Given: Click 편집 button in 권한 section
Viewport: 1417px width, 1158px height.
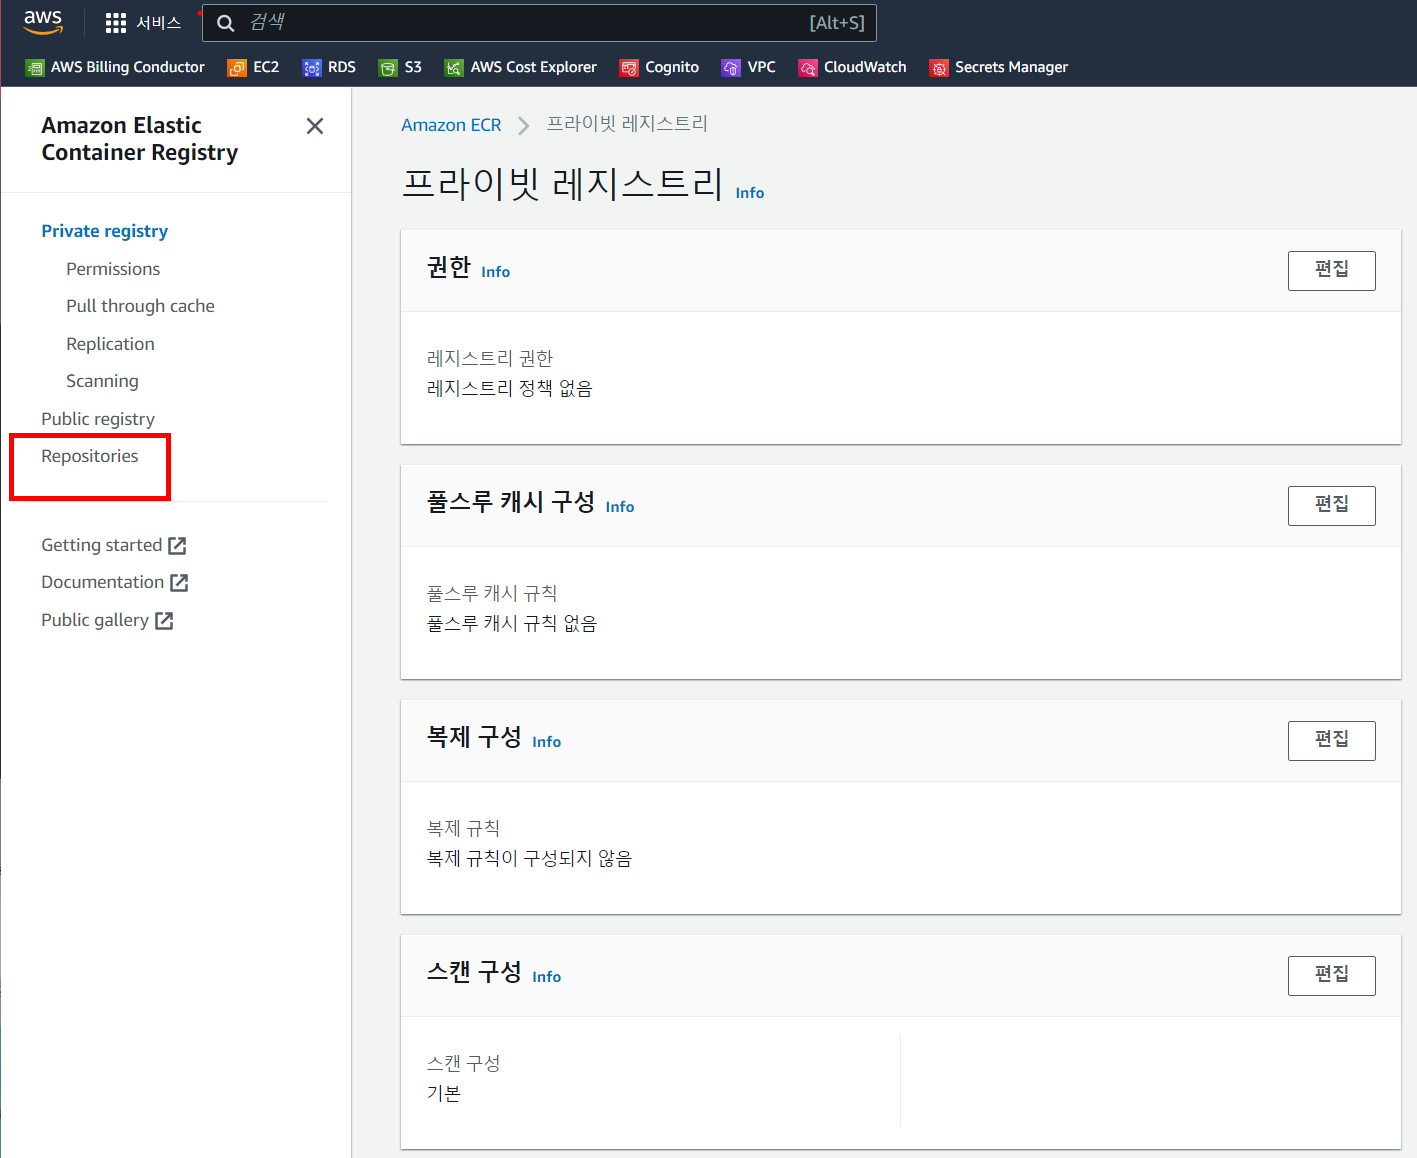Looking at the screenshot, I should tap(1331, 271).
